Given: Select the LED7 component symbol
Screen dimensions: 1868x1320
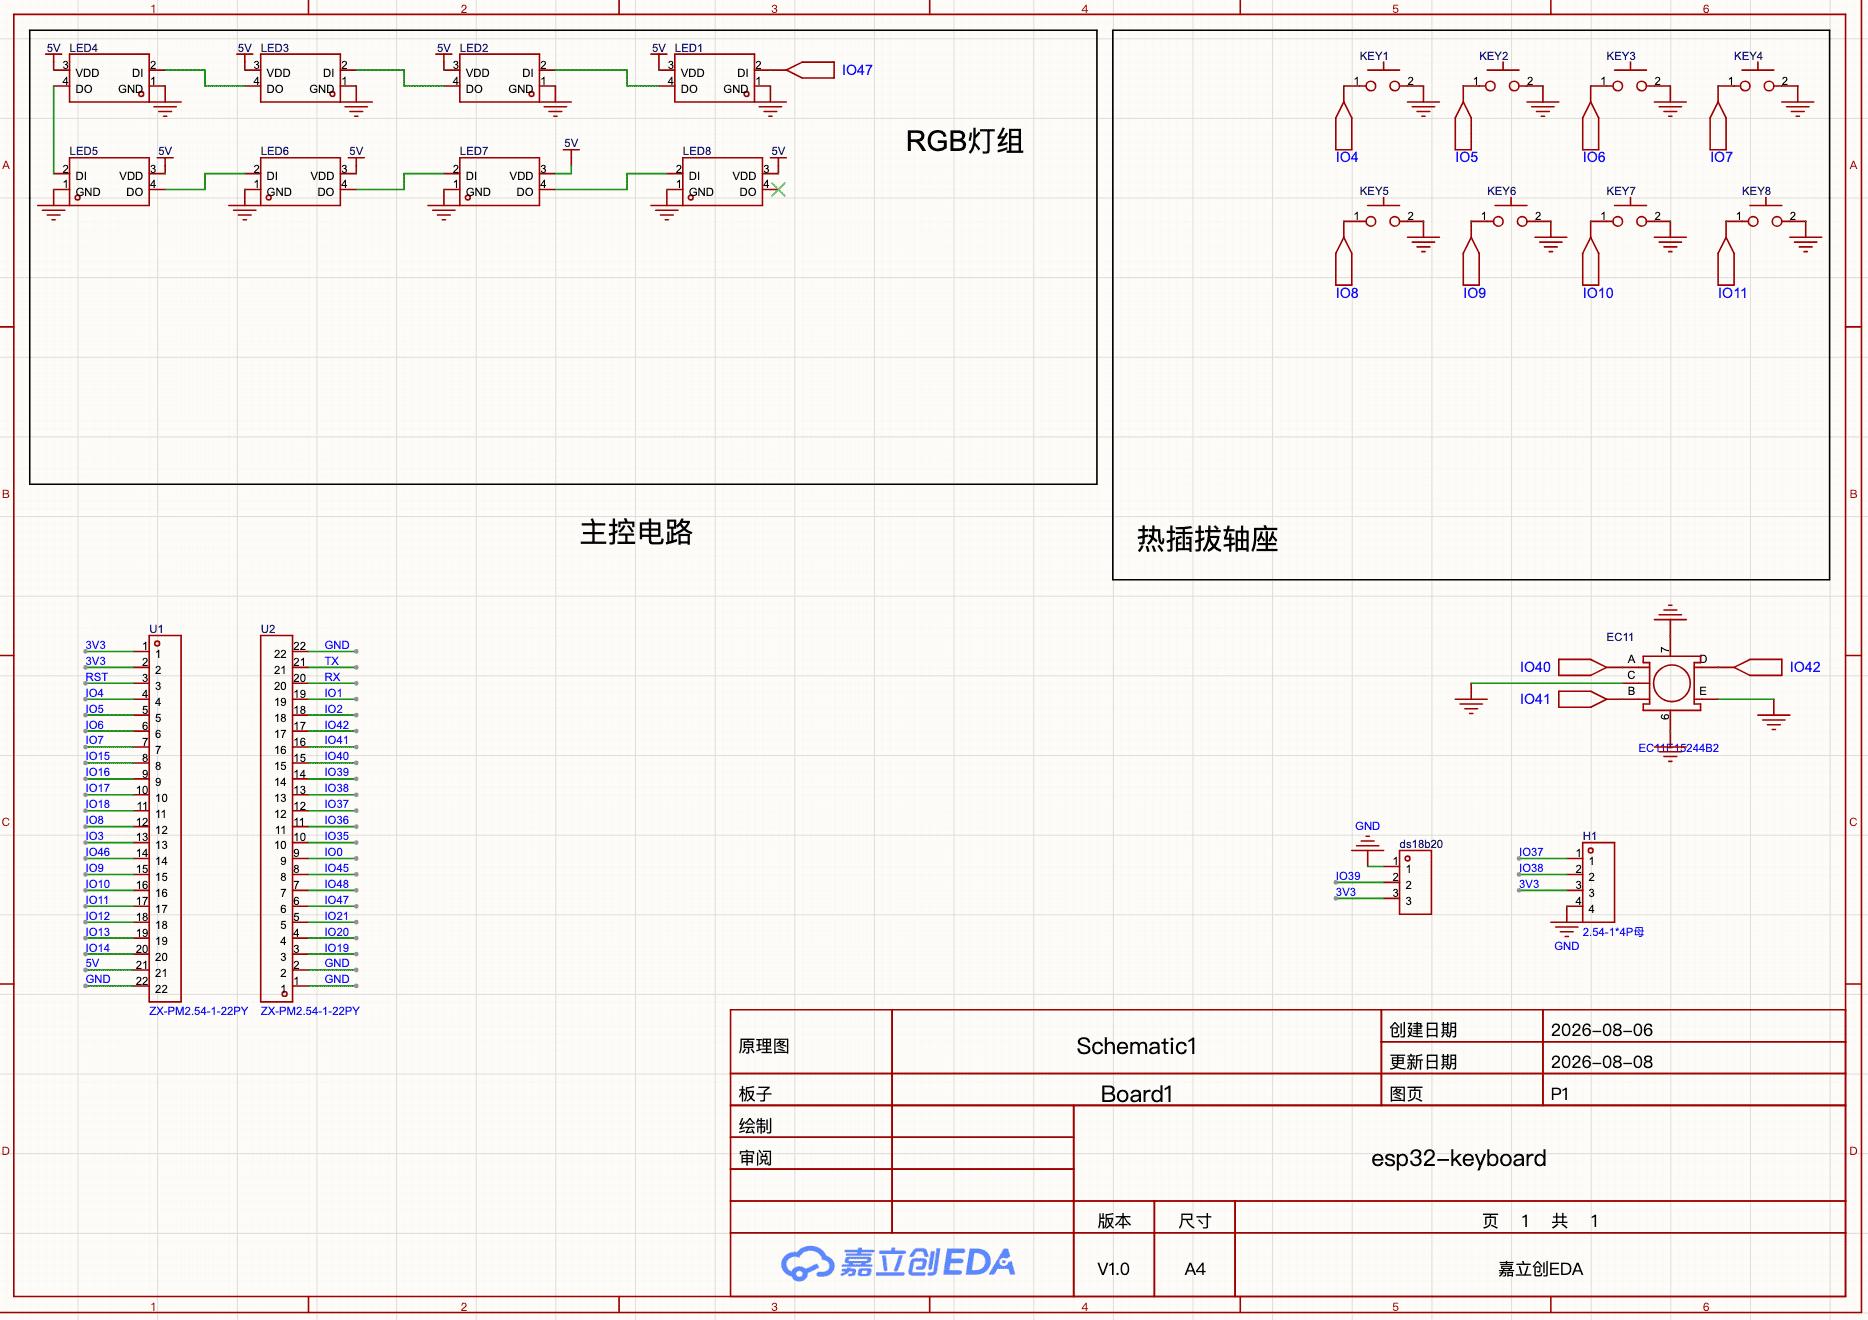Looking at the screenshot, I should point(499,182).
